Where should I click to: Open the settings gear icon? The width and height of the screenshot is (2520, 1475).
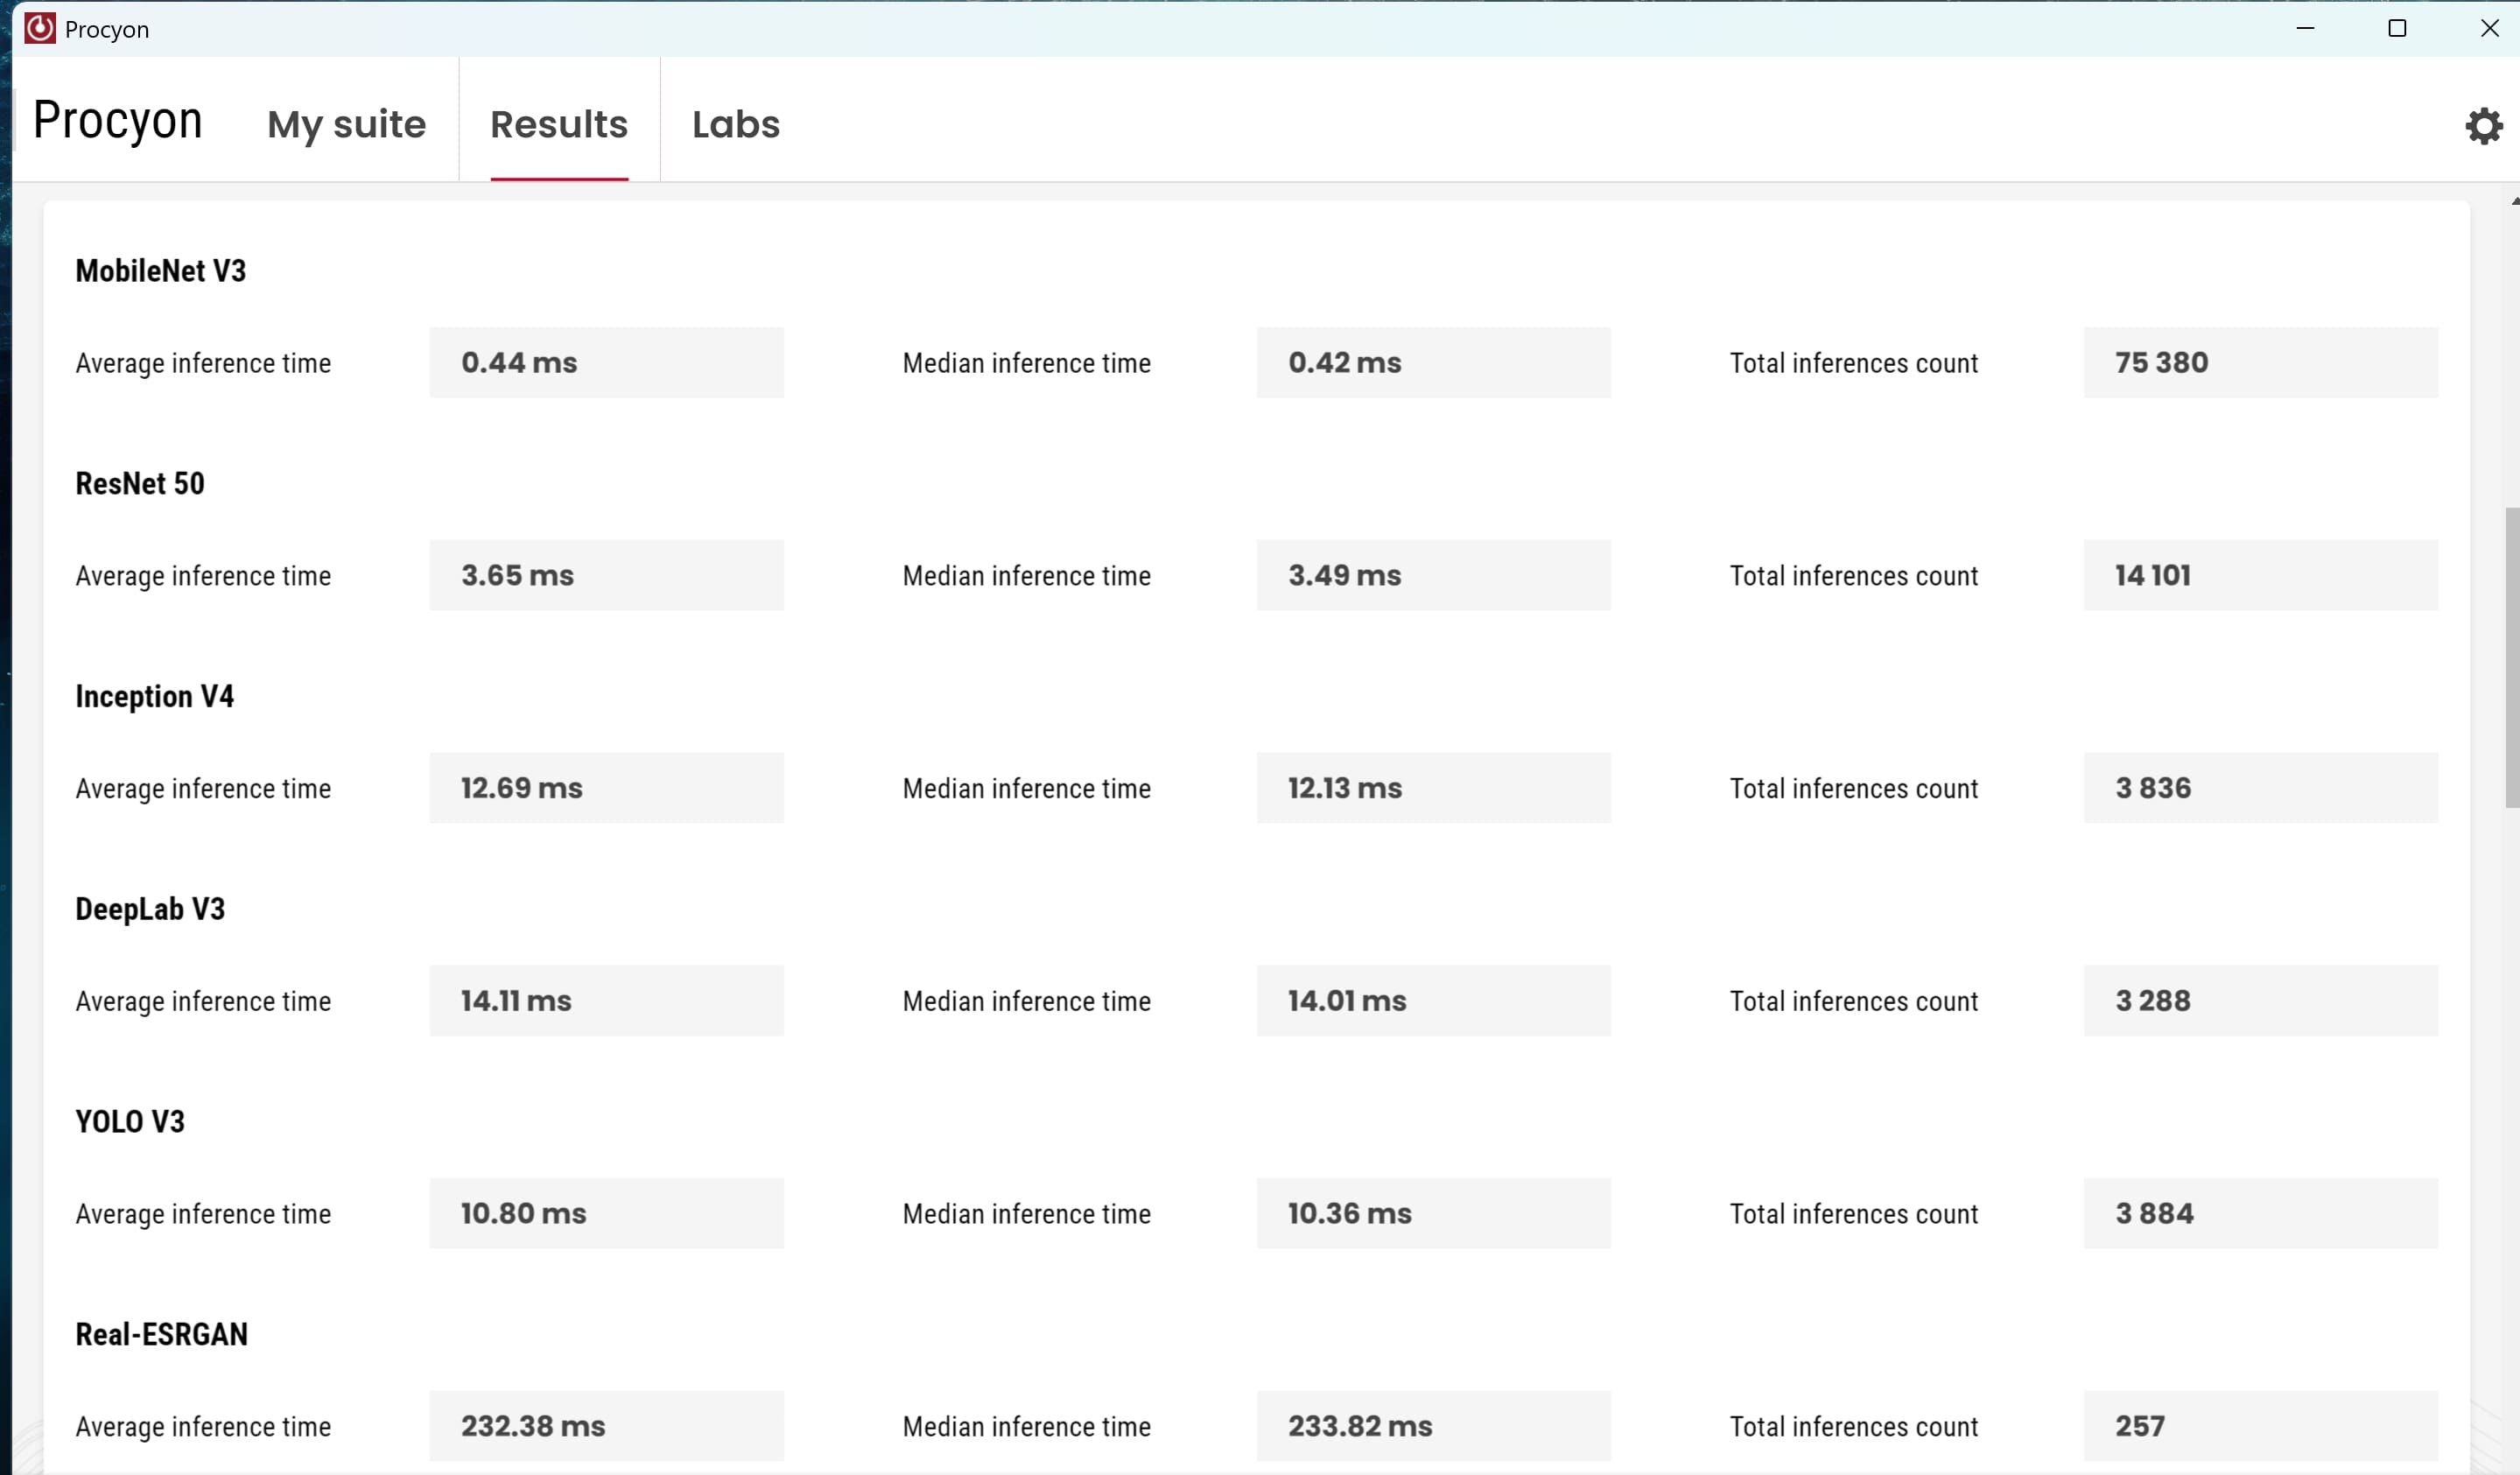pos(2483,126)
